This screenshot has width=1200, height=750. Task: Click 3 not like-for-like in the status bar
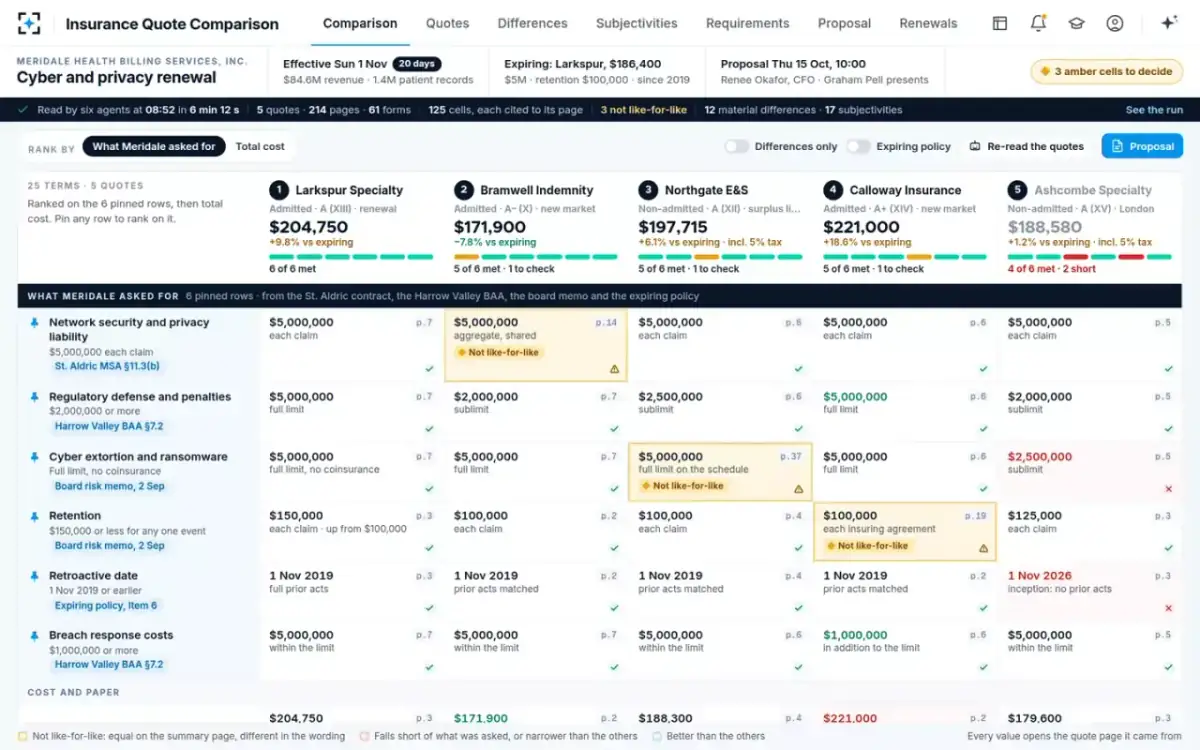coord(644,110)
